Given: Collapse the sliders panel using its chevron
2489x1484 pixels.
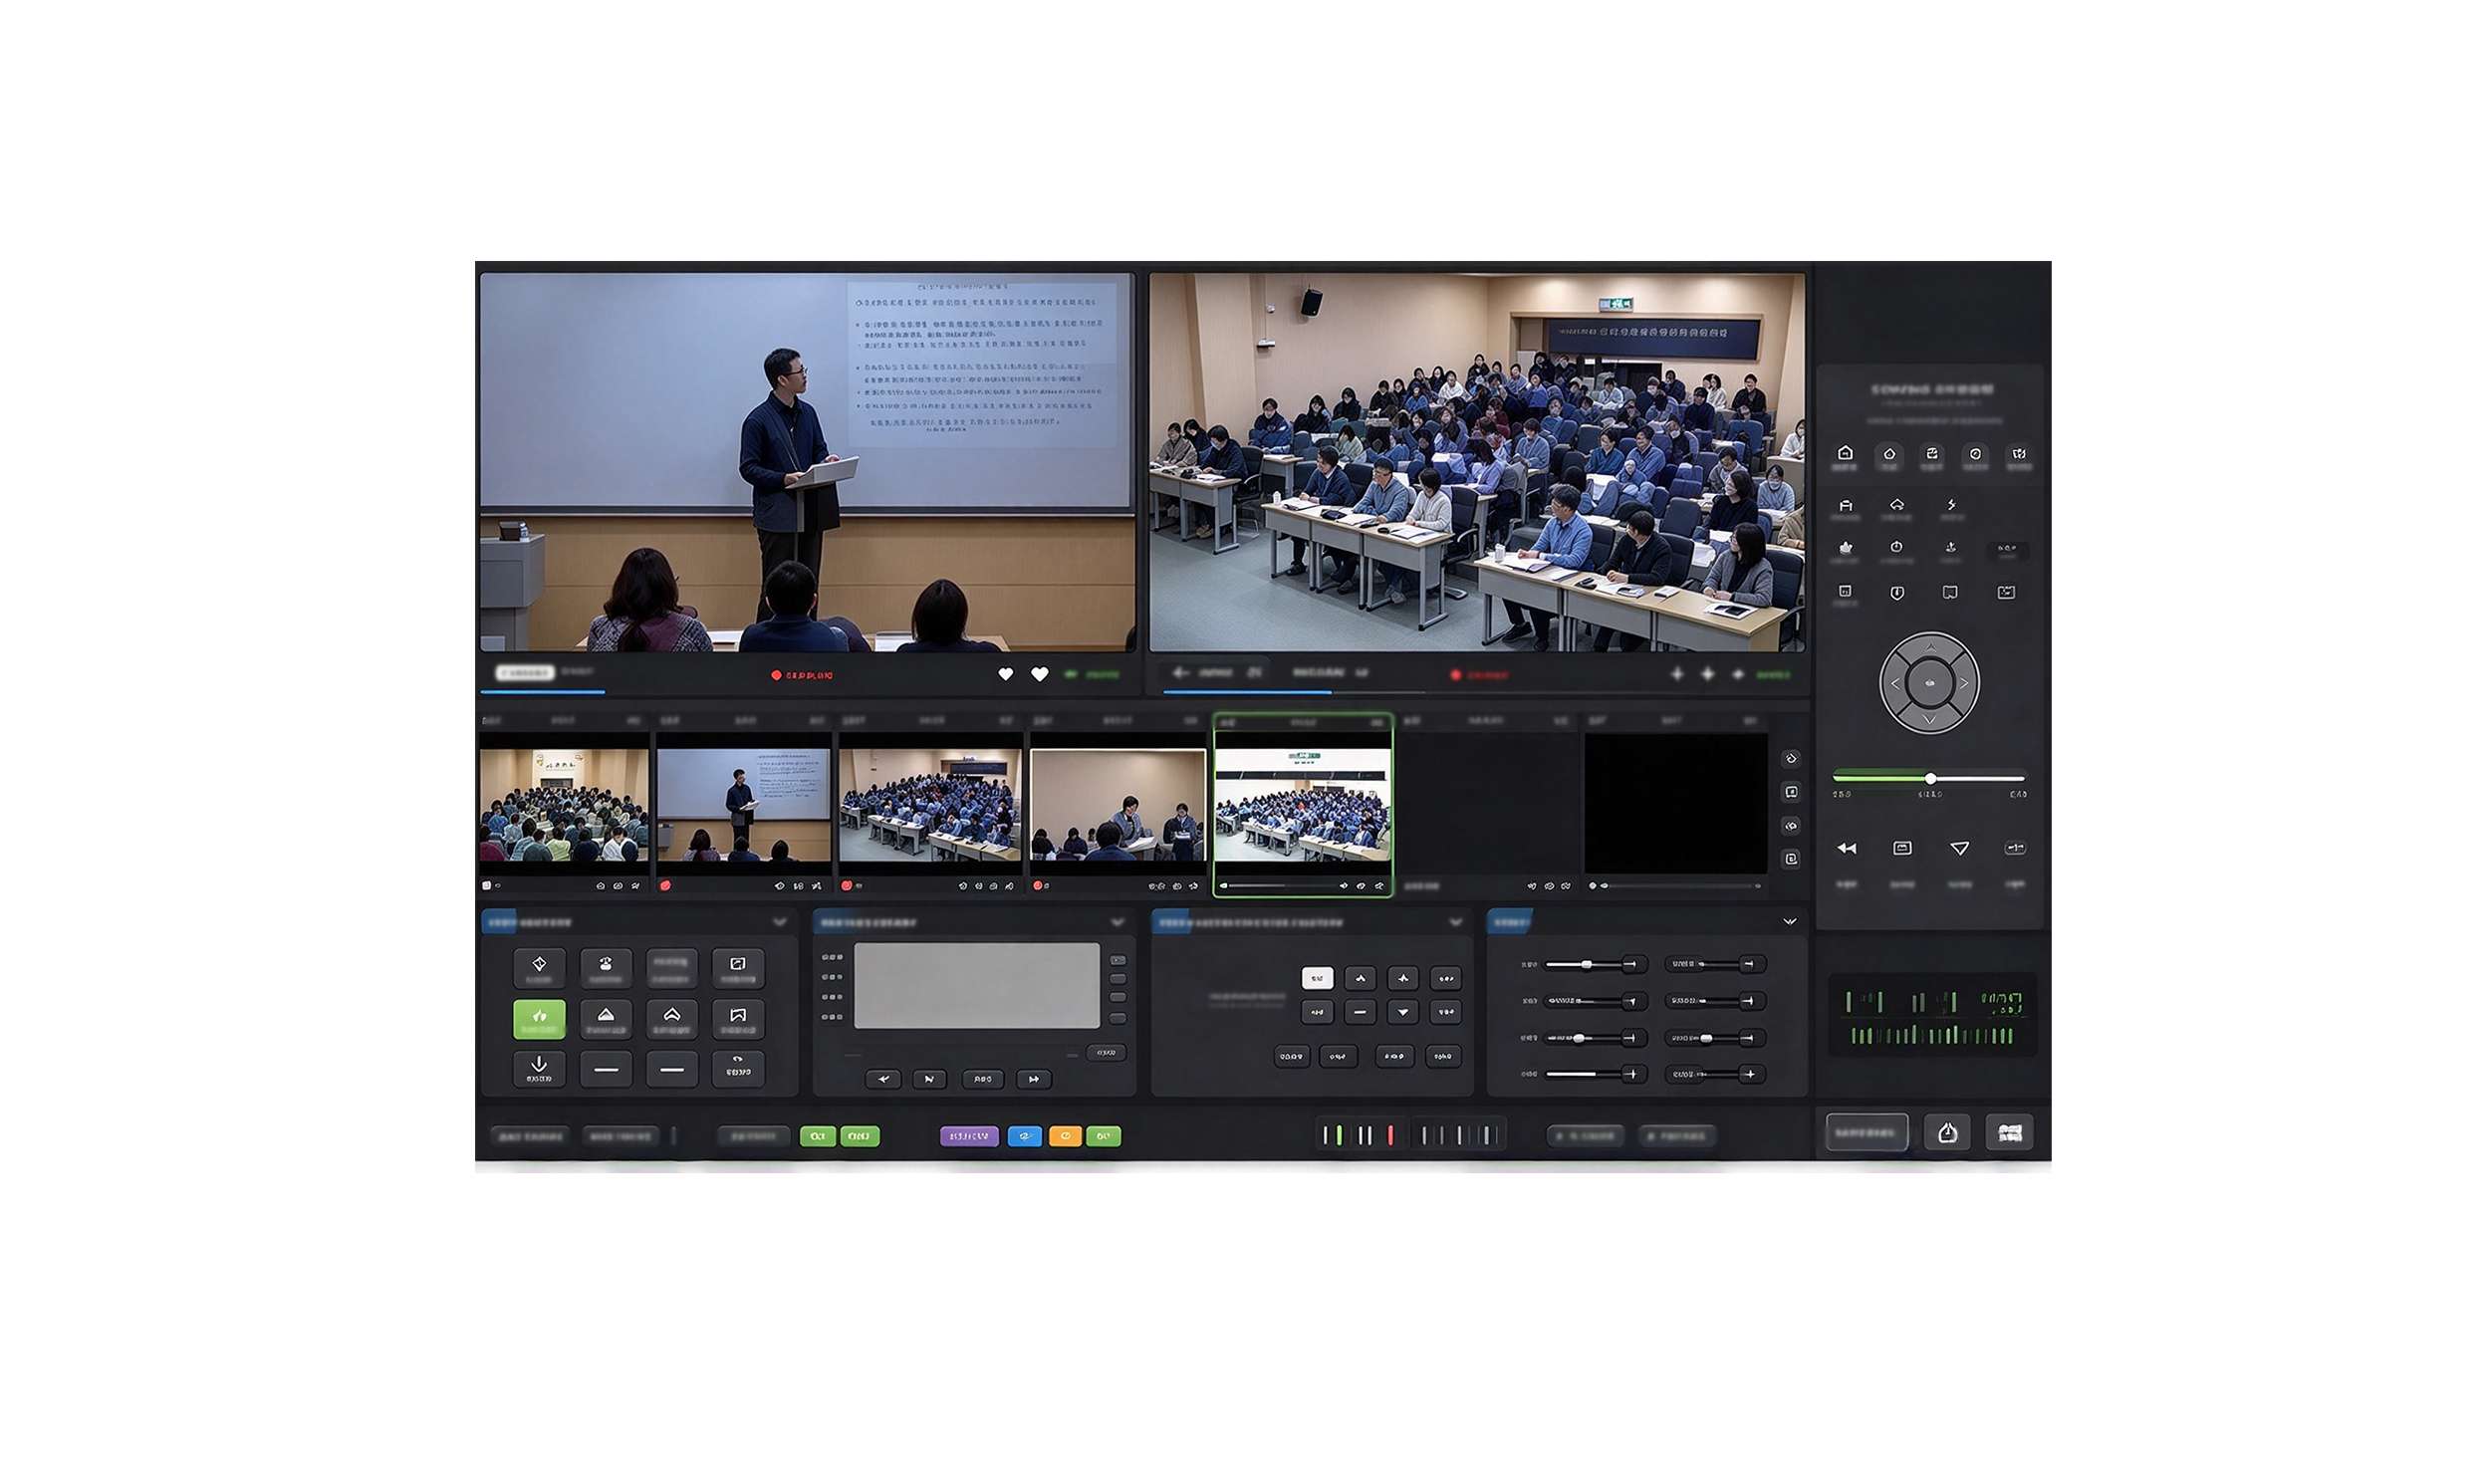Looking at the screenshot, I should click(x=1790, y=922).
